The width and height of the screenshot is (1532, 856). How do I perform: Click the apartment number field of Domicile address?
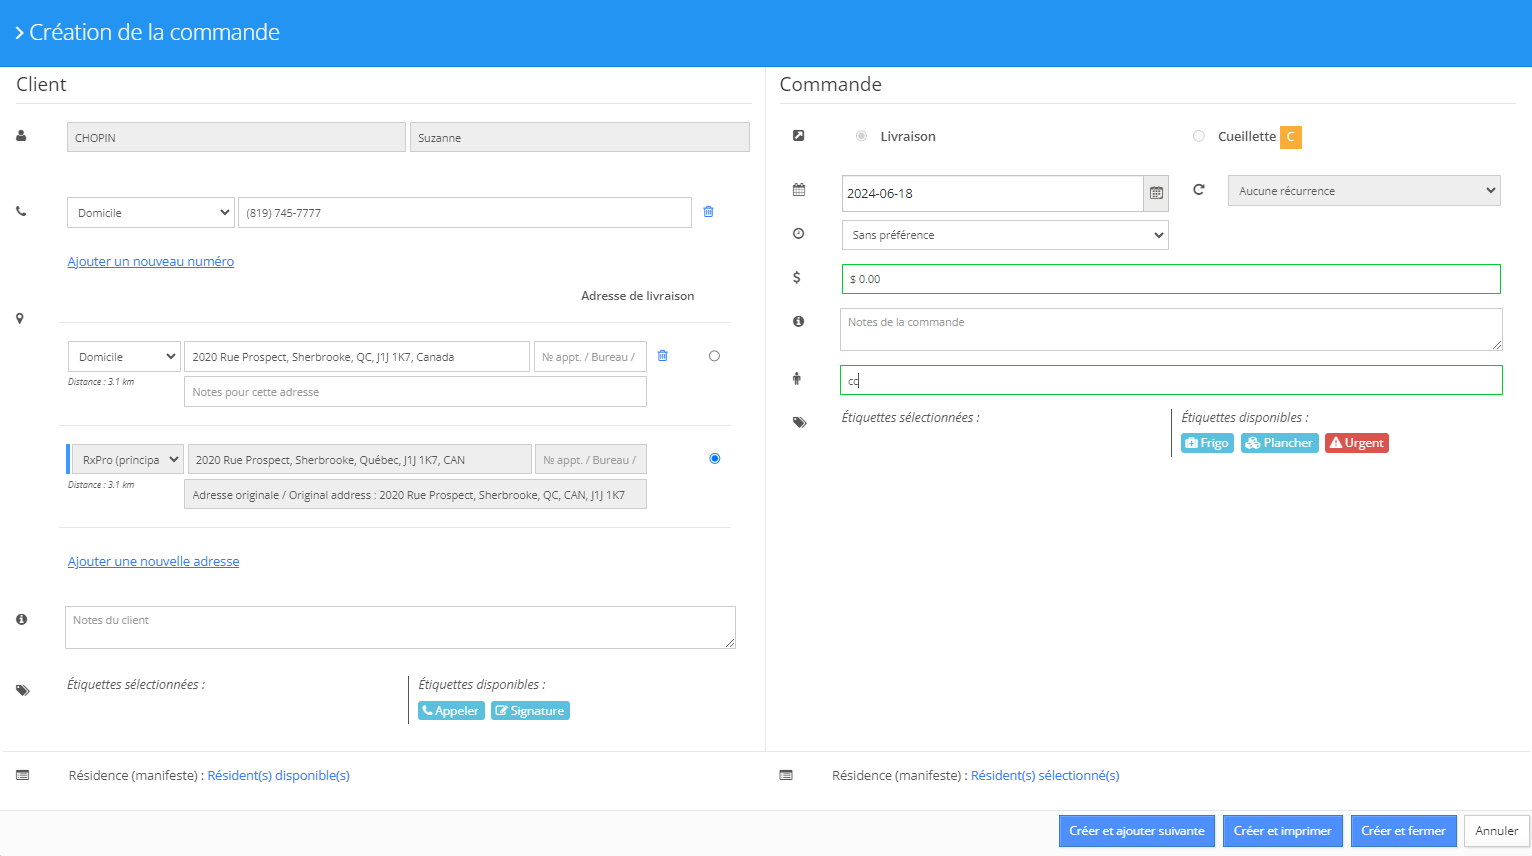(590, 357)
